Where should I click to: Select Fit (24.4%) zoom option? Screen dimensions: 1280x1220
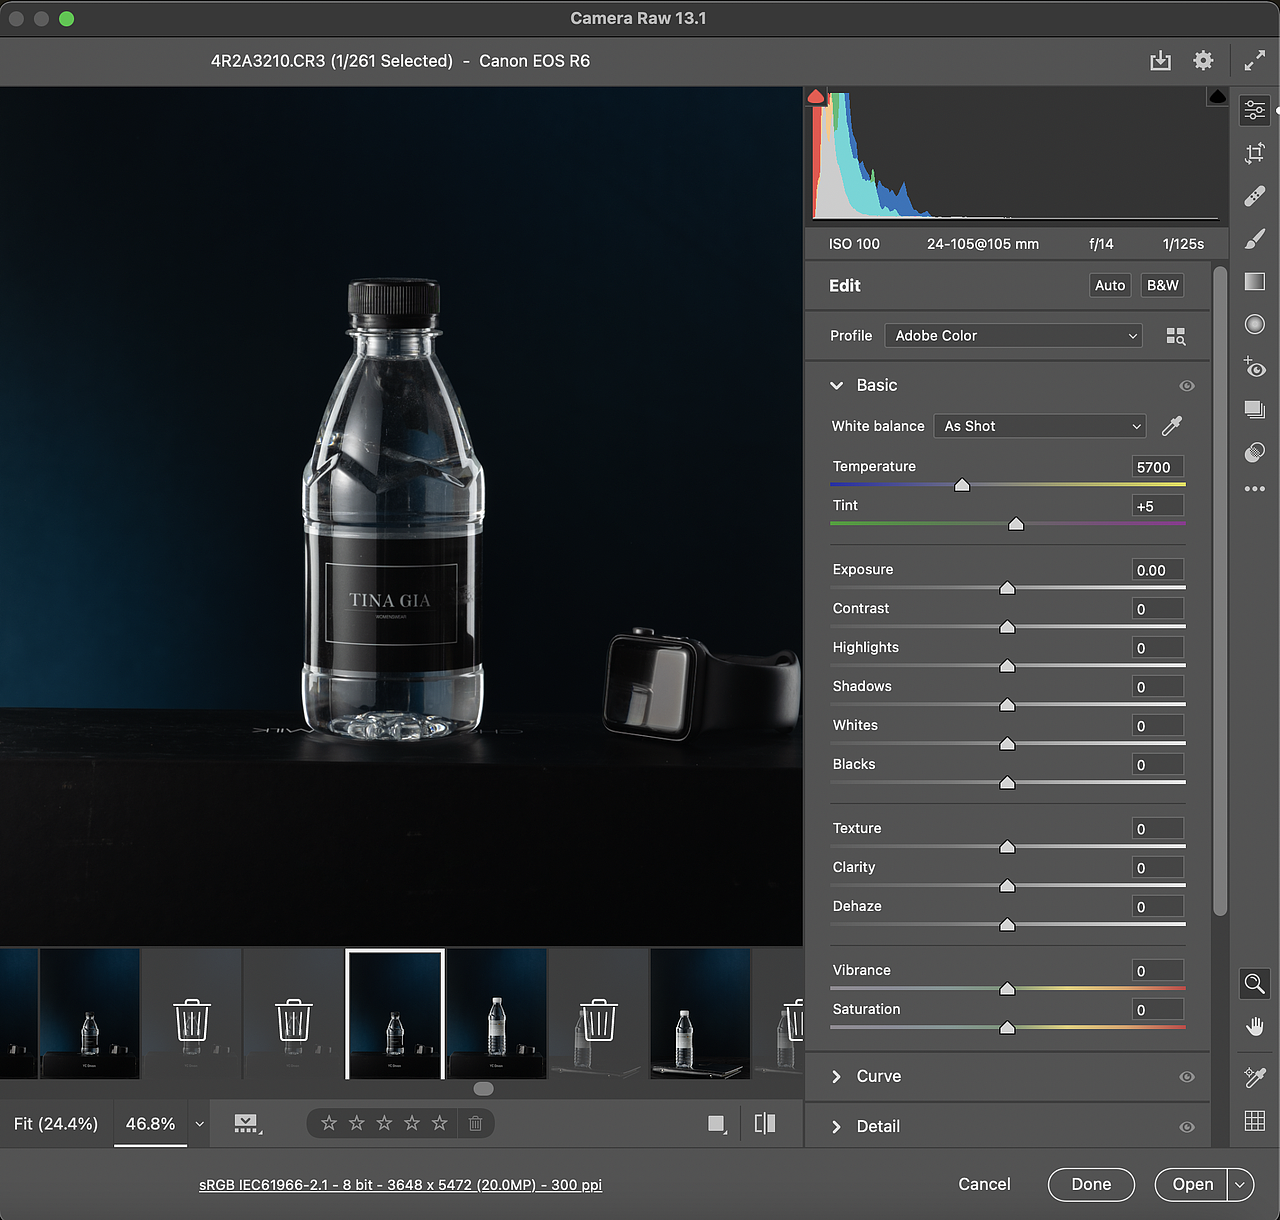(x=56, y=1124)
